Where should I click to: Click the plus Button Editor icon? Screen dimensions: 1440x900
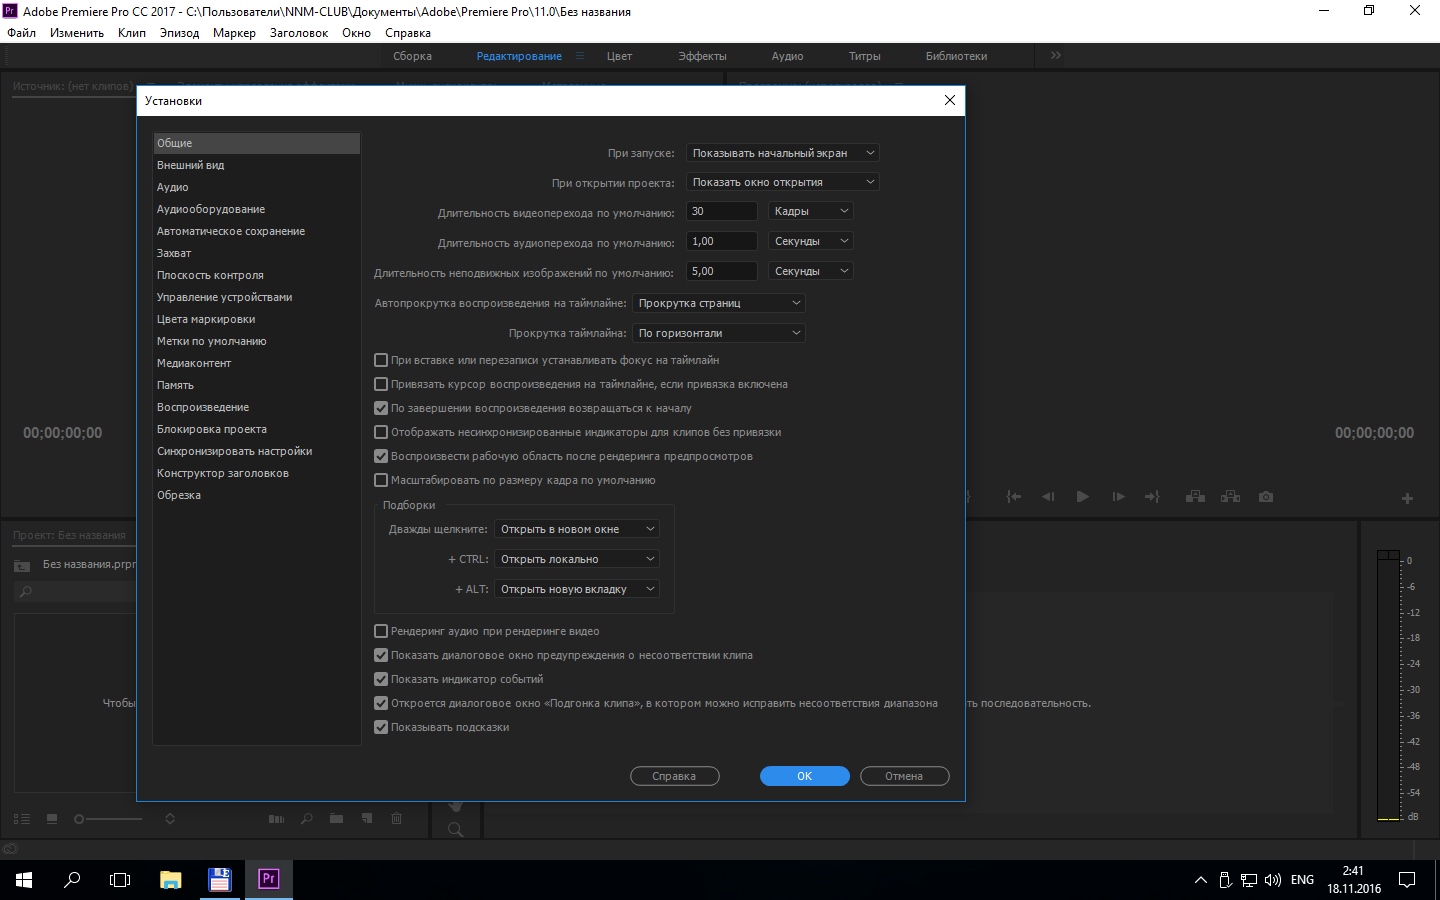pyautogui.click(x=1407, y=498)
